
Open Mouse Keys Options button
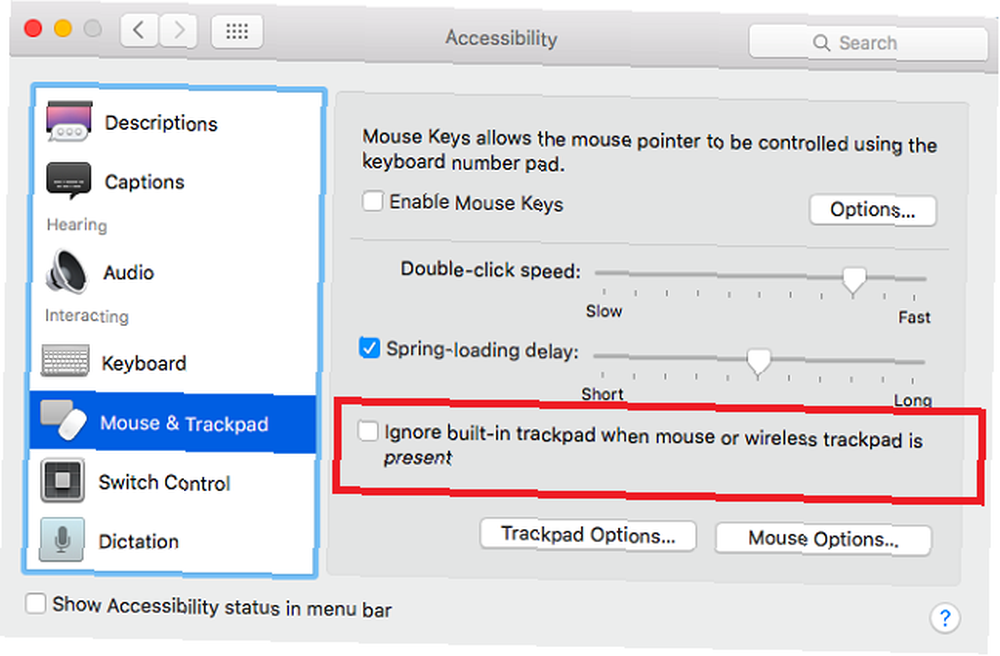pos(872,210)
